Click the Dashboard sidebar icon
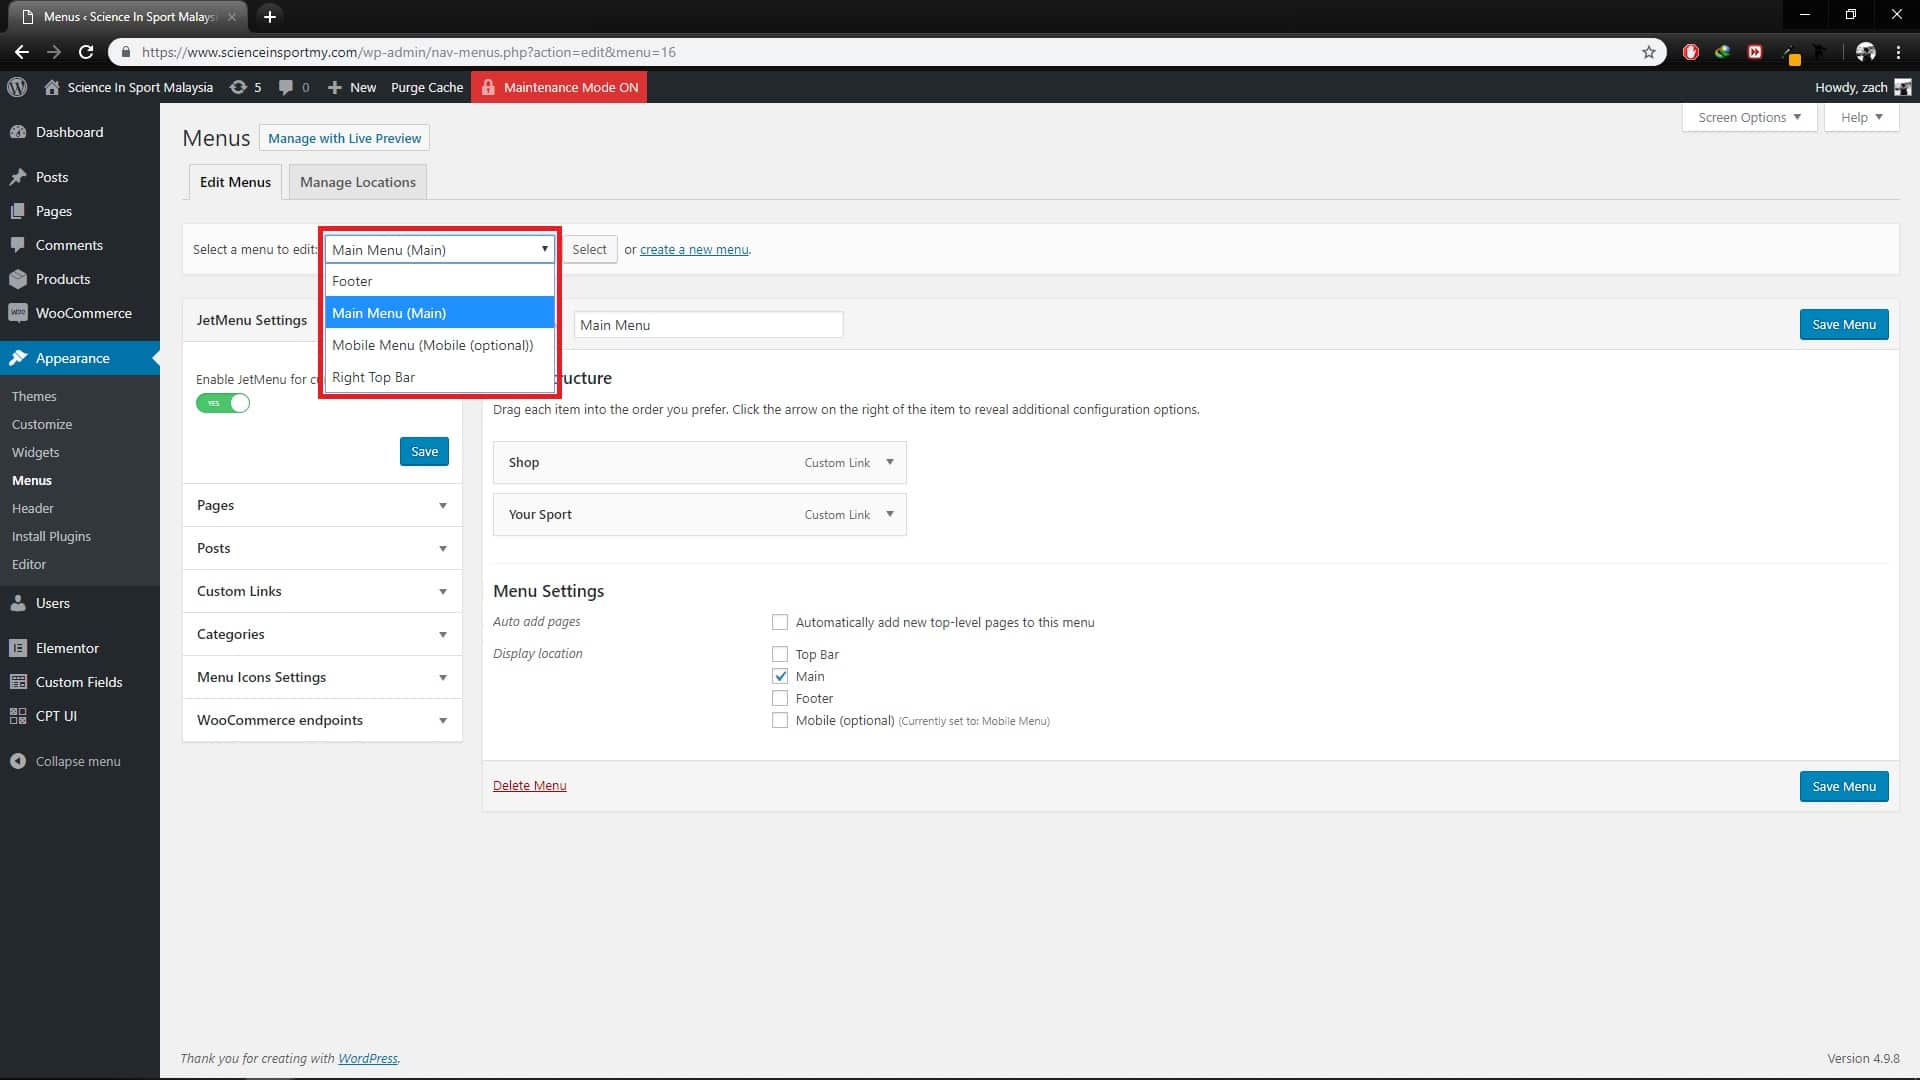This screenshot has width=1920, height=1080. click(x=18, y=132)
